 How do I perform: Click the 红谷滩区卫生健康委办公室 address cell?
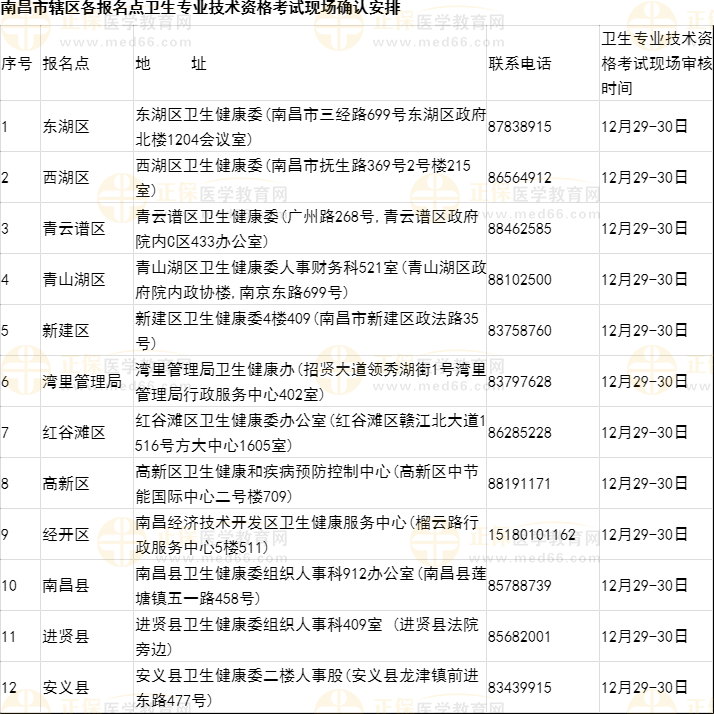pos(310,432)
